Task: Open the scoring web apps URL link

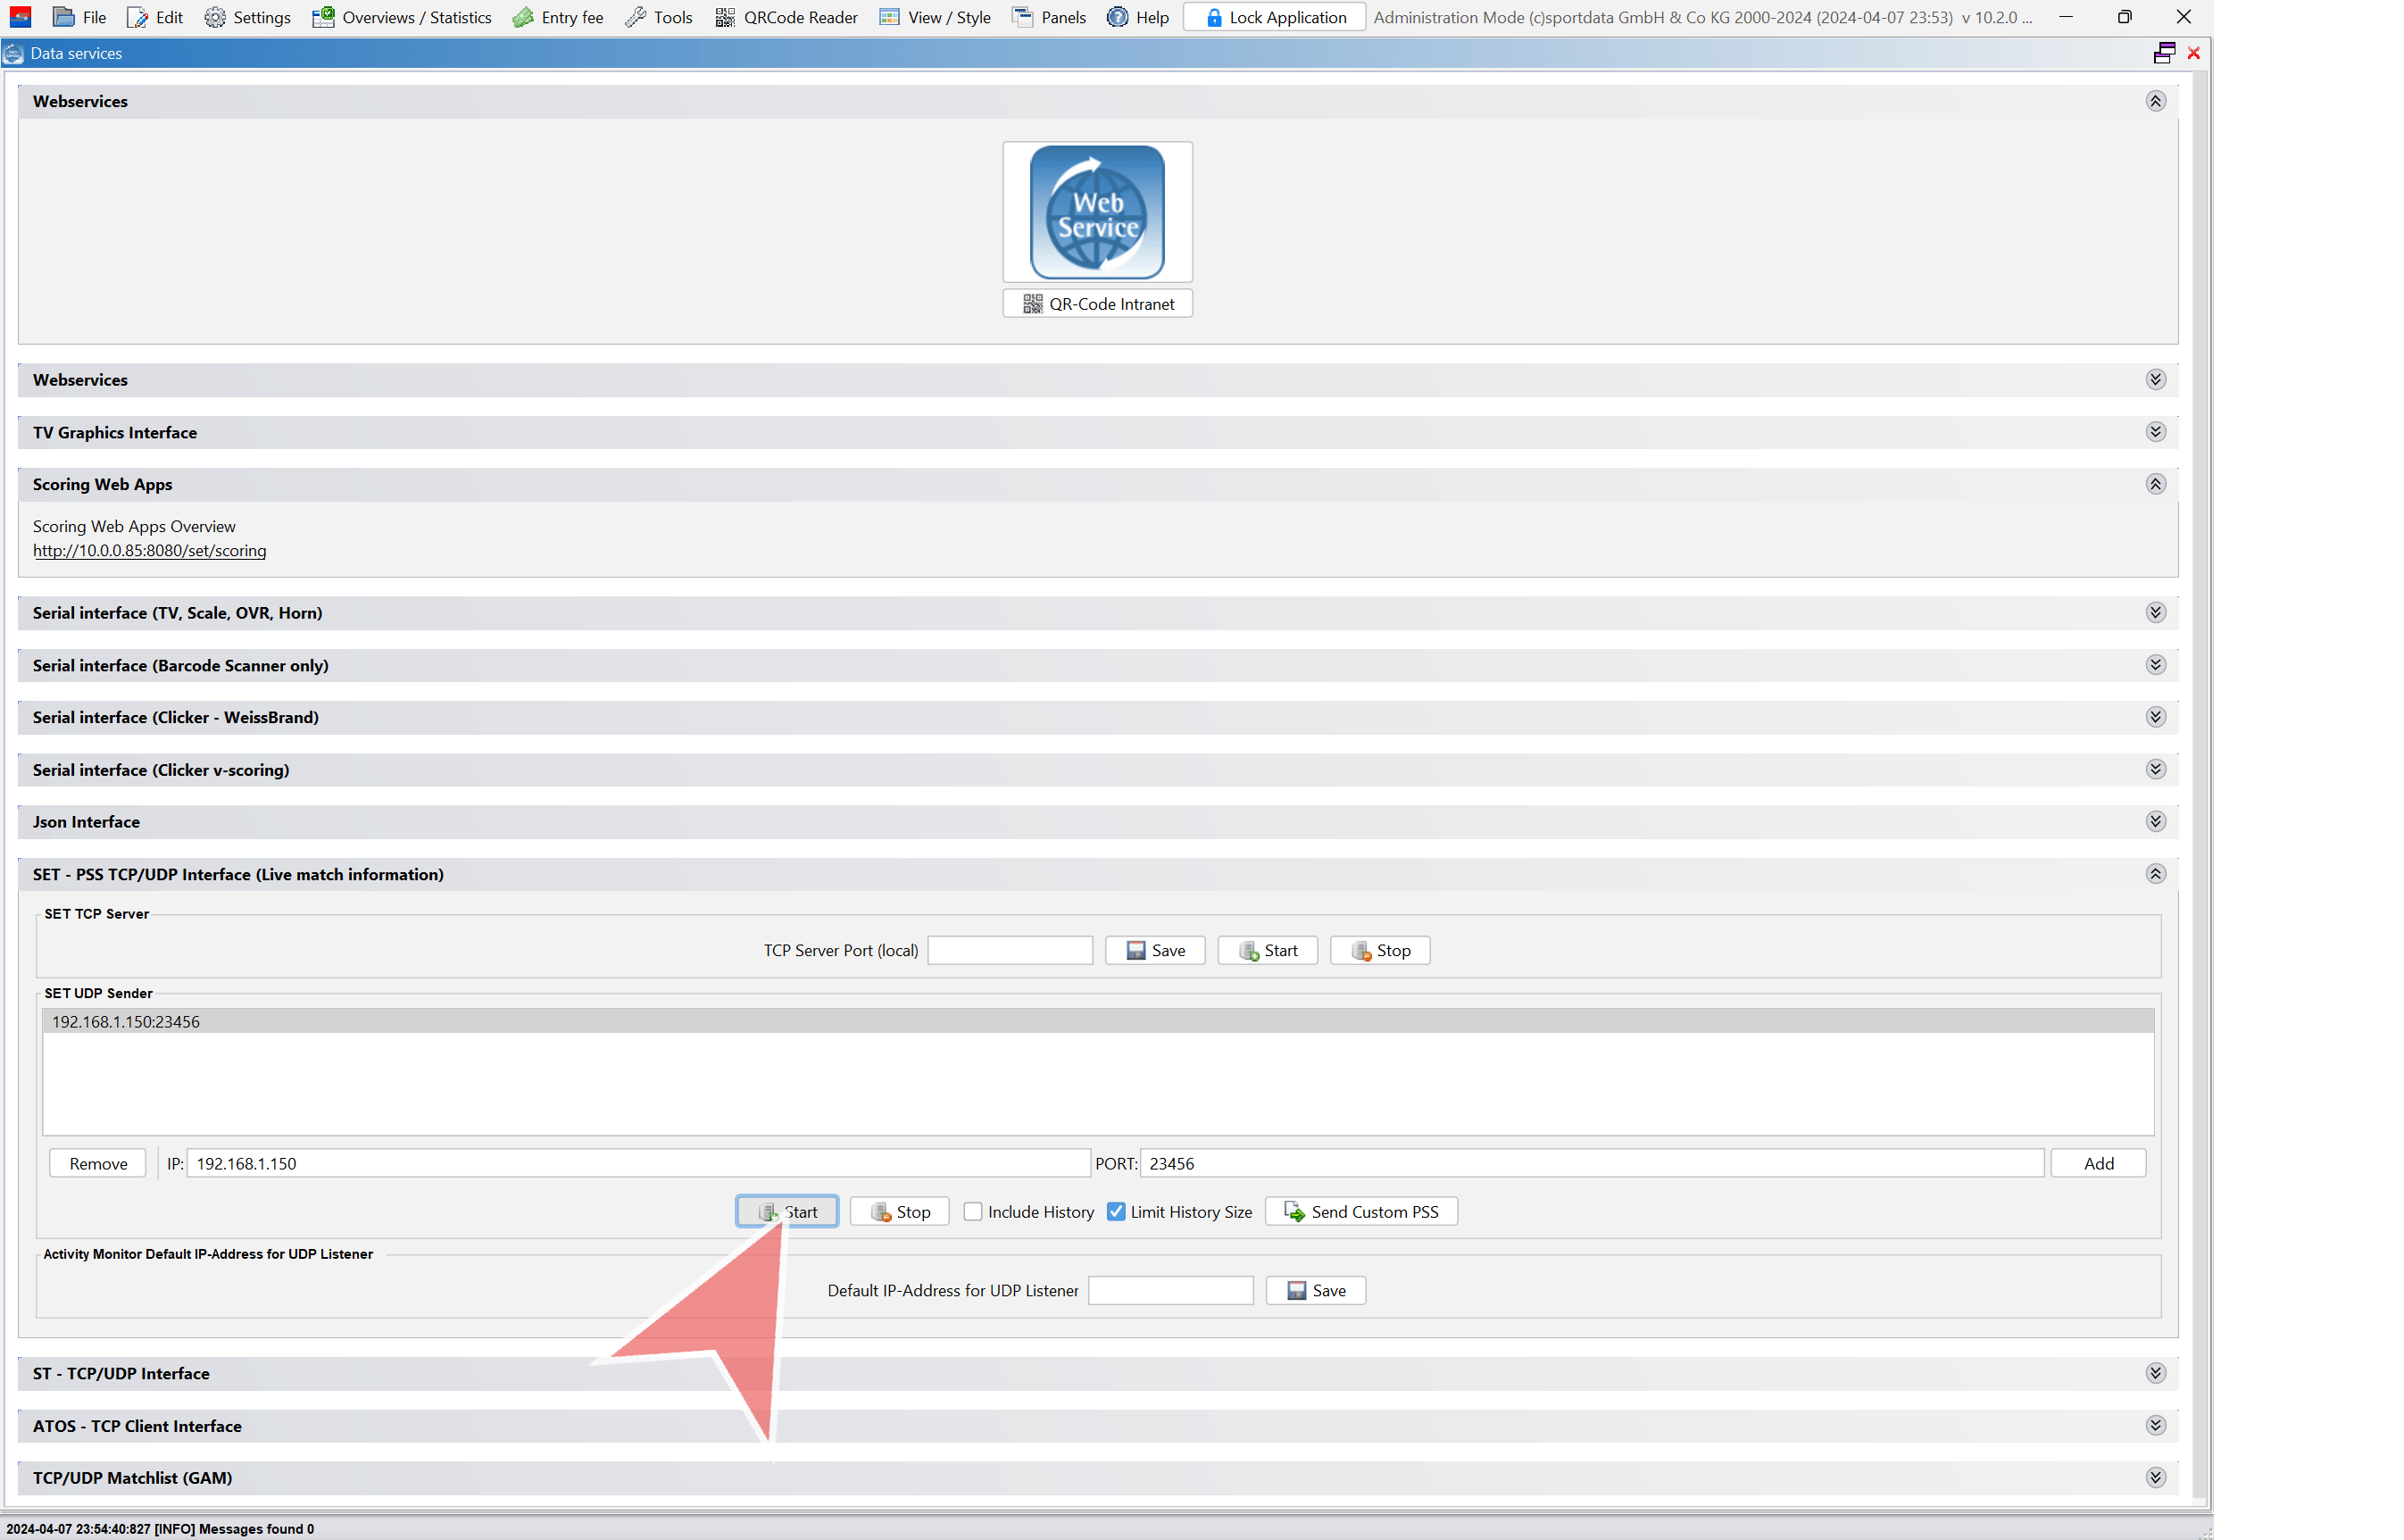Action: [149, 551]
